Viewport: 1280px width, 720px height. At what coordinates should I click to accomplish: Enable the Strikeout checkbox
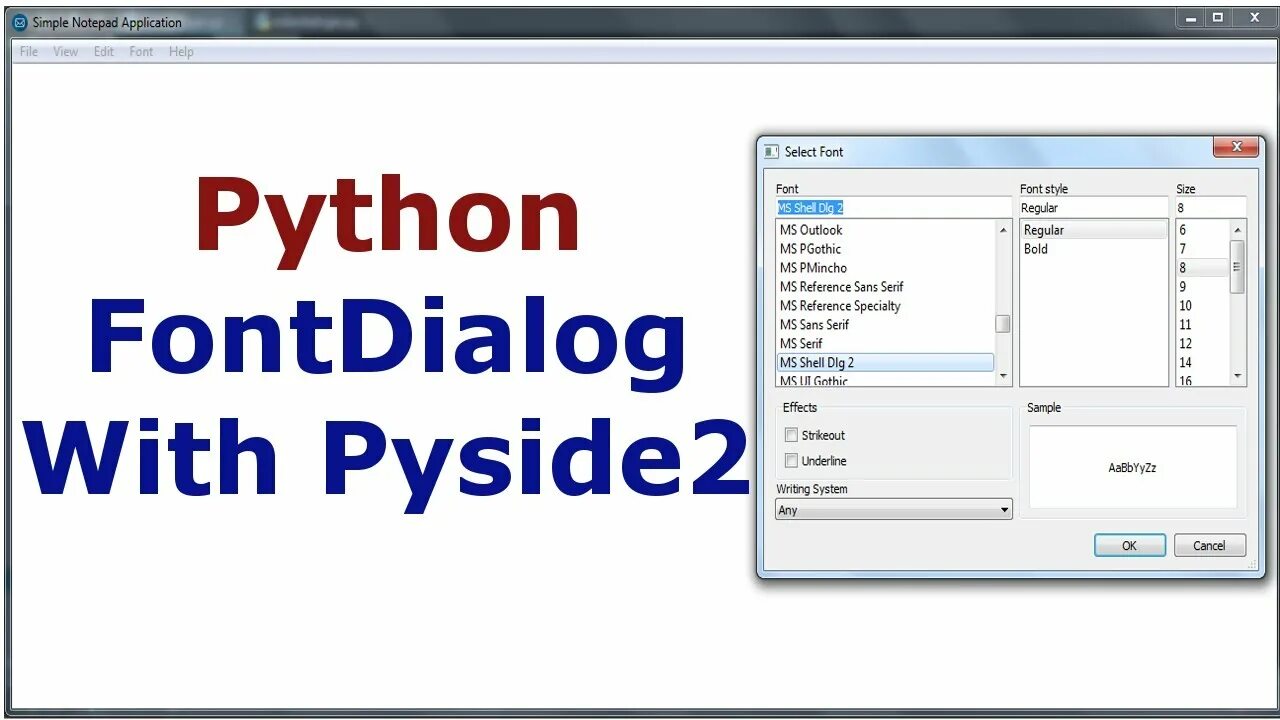(x=791, y=435)
